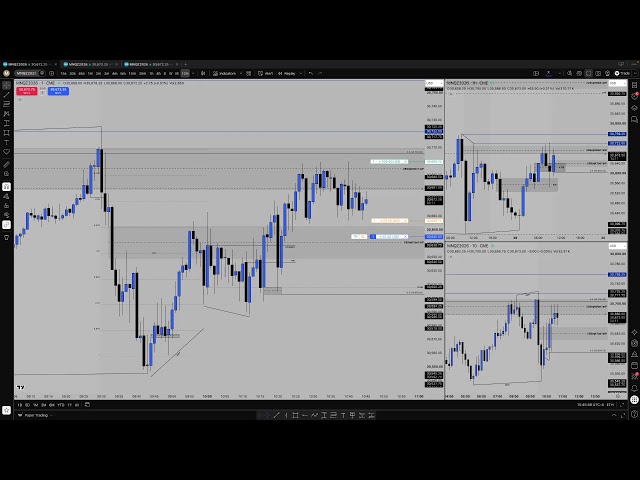Open the patterns drawing tools
The width and height of the screenshot is (640, 480).
tap(6, 114)
